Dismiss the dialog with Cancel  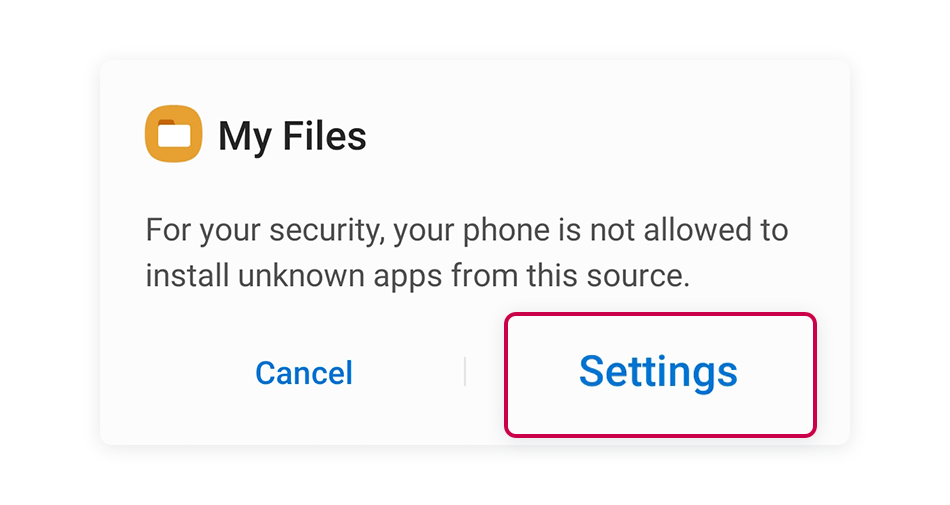(x=304, y=372)
